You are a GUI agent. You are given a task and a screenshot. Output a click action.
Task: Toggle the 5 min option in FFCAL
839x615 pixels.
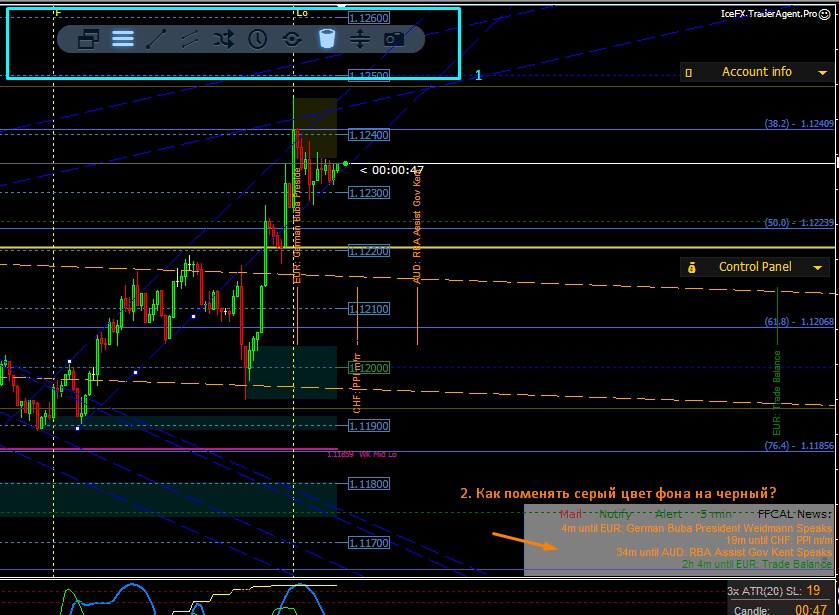pyautogui.click(x=715, y=514)
